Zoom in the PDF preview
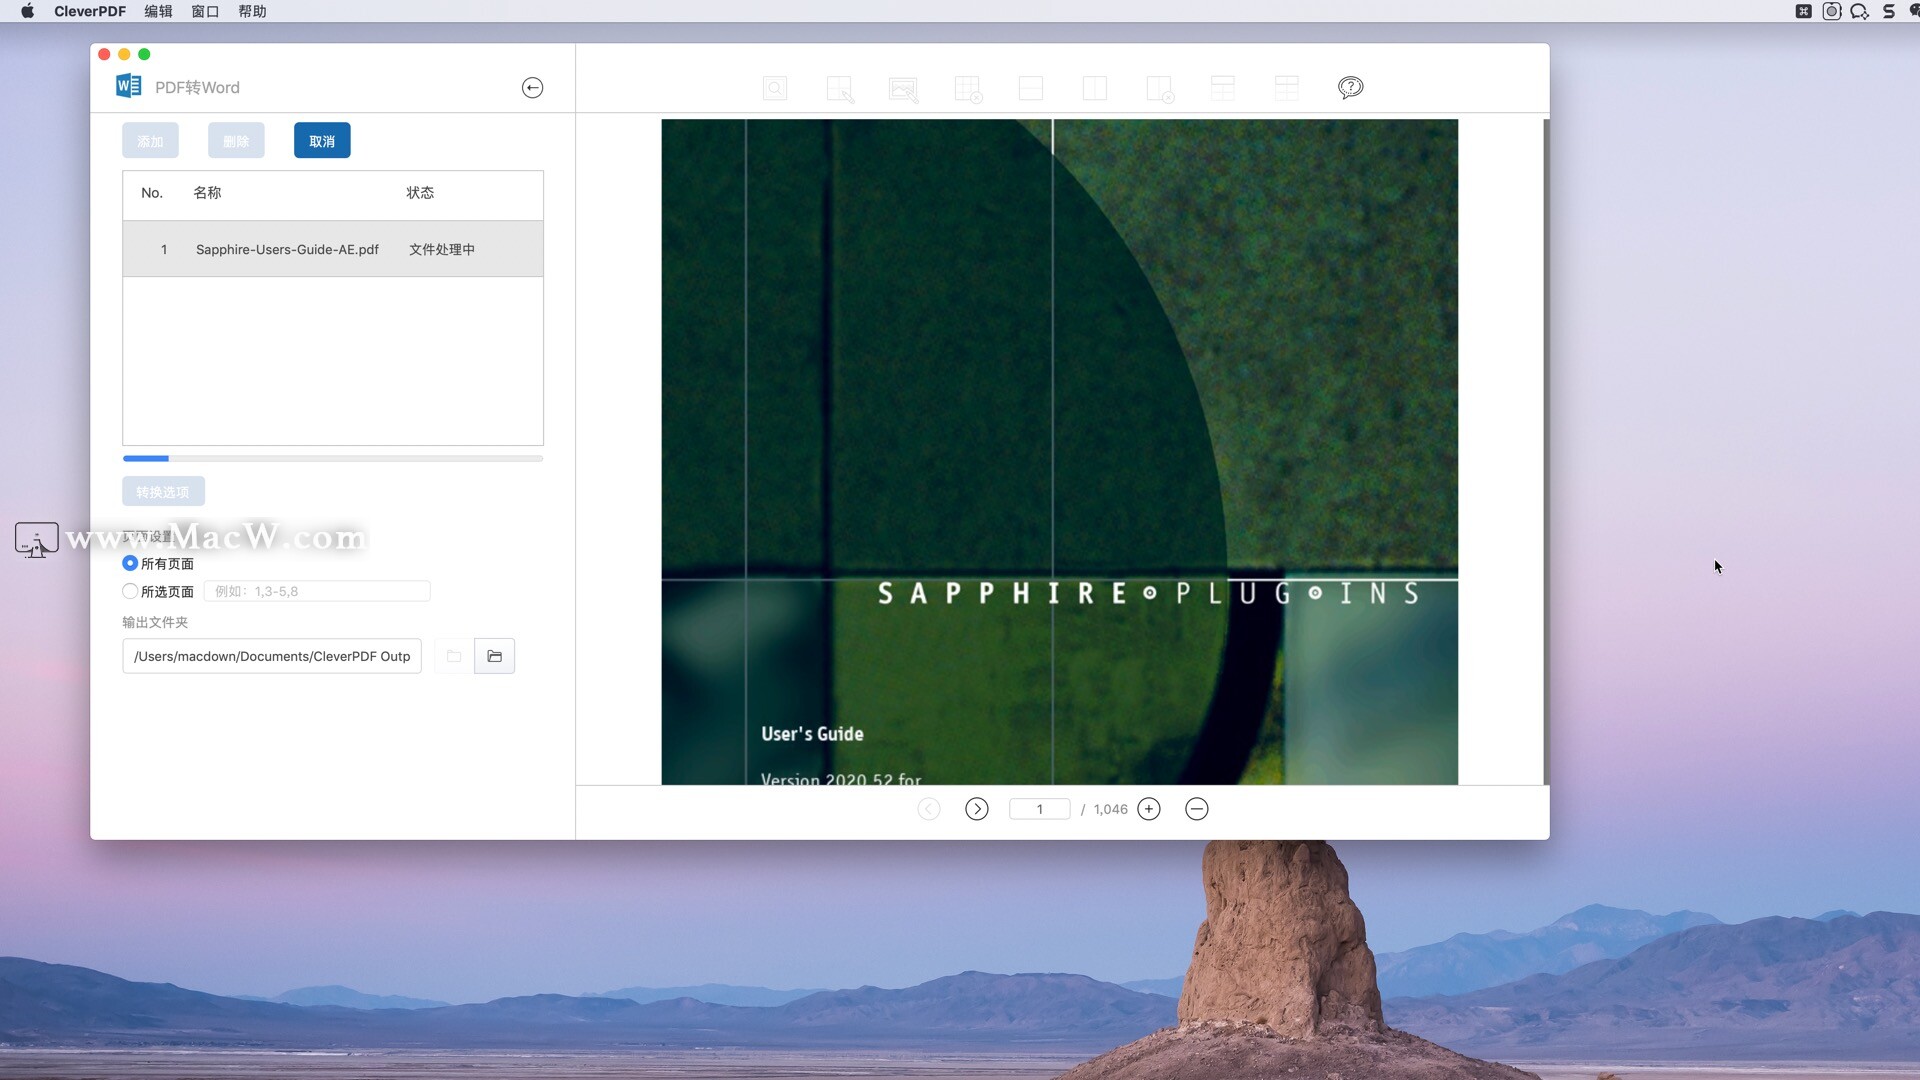The image size is (1920, 1080). pyautogui.click(x=1149, y=809)
